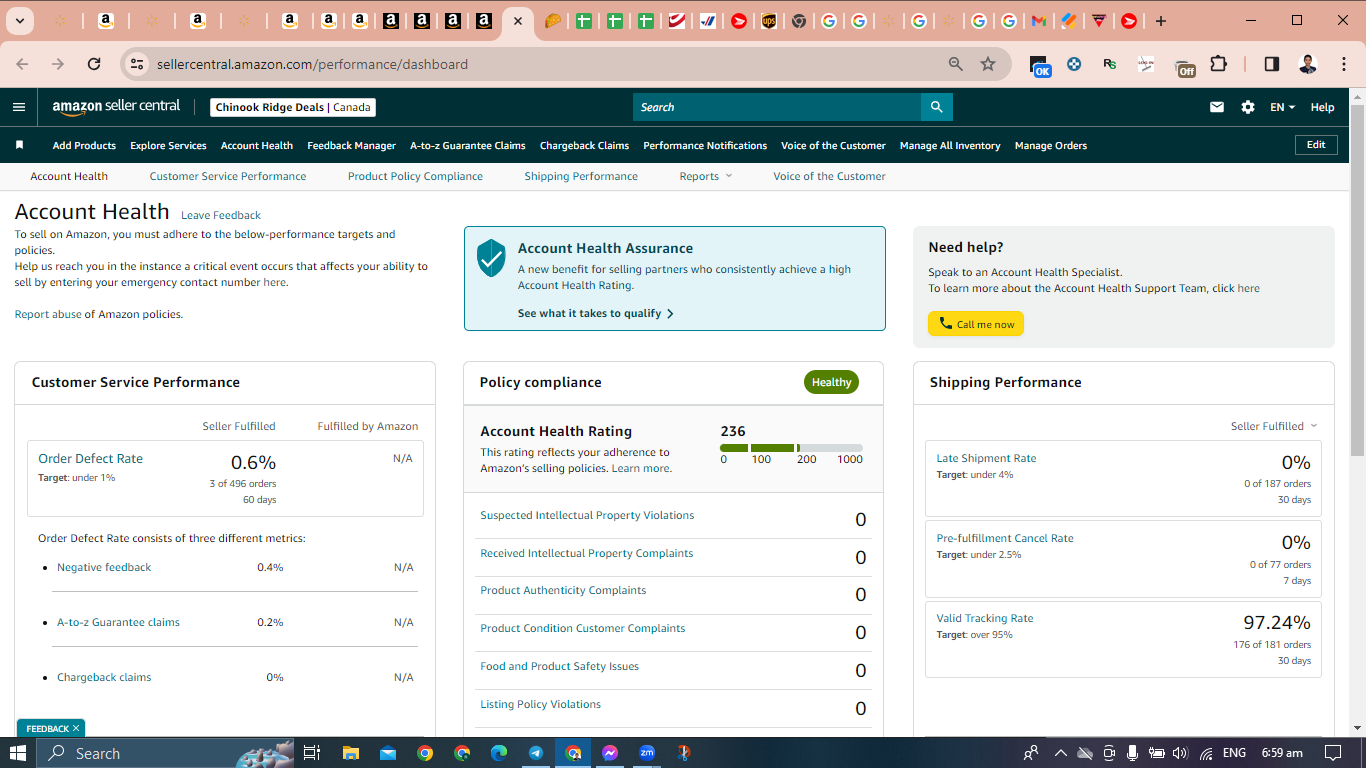Expand 'See what it takes to qualify'

(x=596, y=313)
